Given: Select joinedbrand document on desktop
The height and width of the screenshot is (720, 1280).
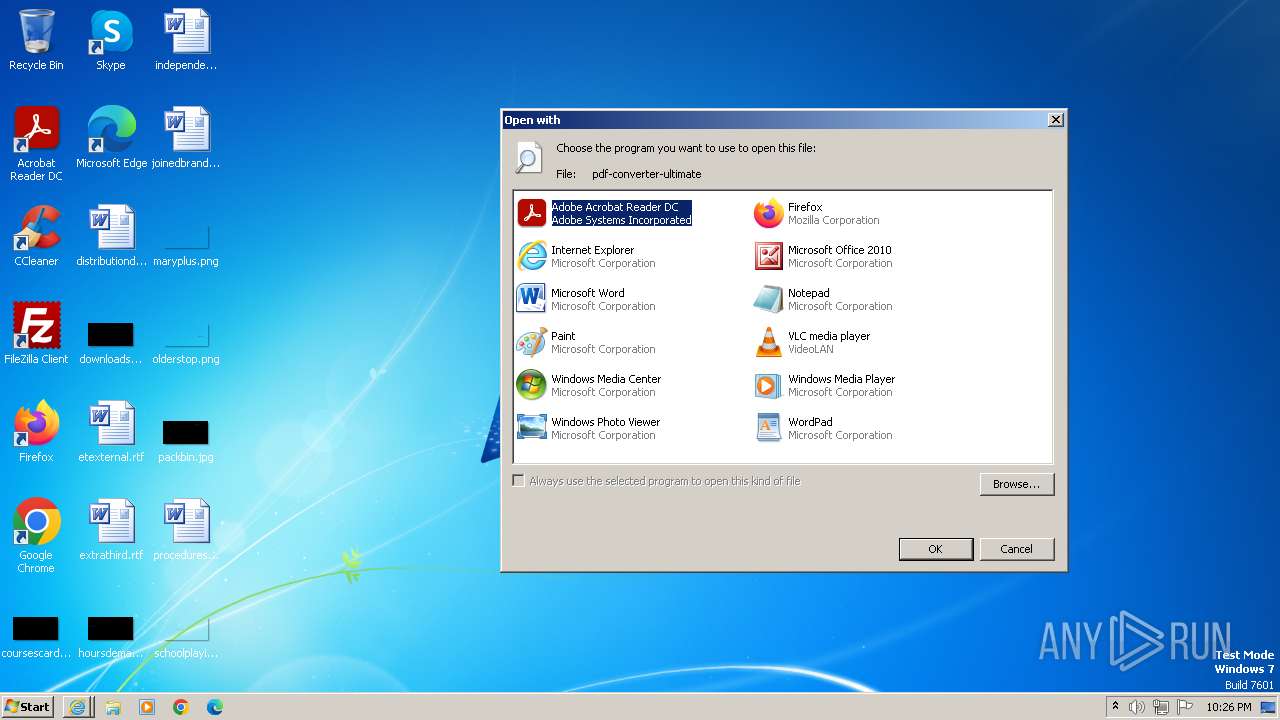Looking at the screenshot, I should [186, 138].
